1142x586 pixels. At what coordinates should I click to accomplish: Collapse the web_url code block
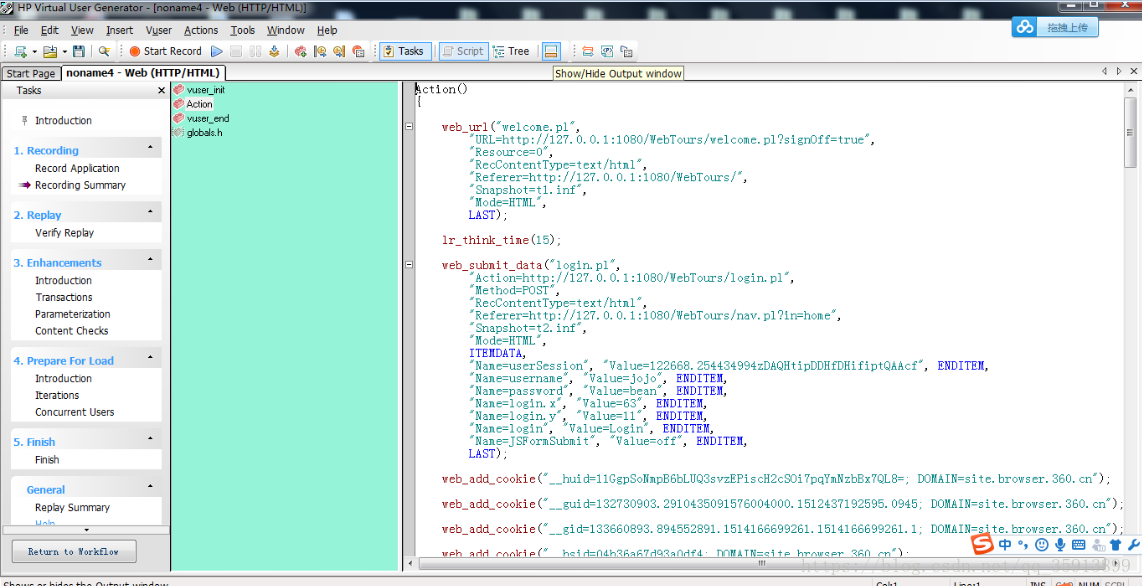[409, 127]
